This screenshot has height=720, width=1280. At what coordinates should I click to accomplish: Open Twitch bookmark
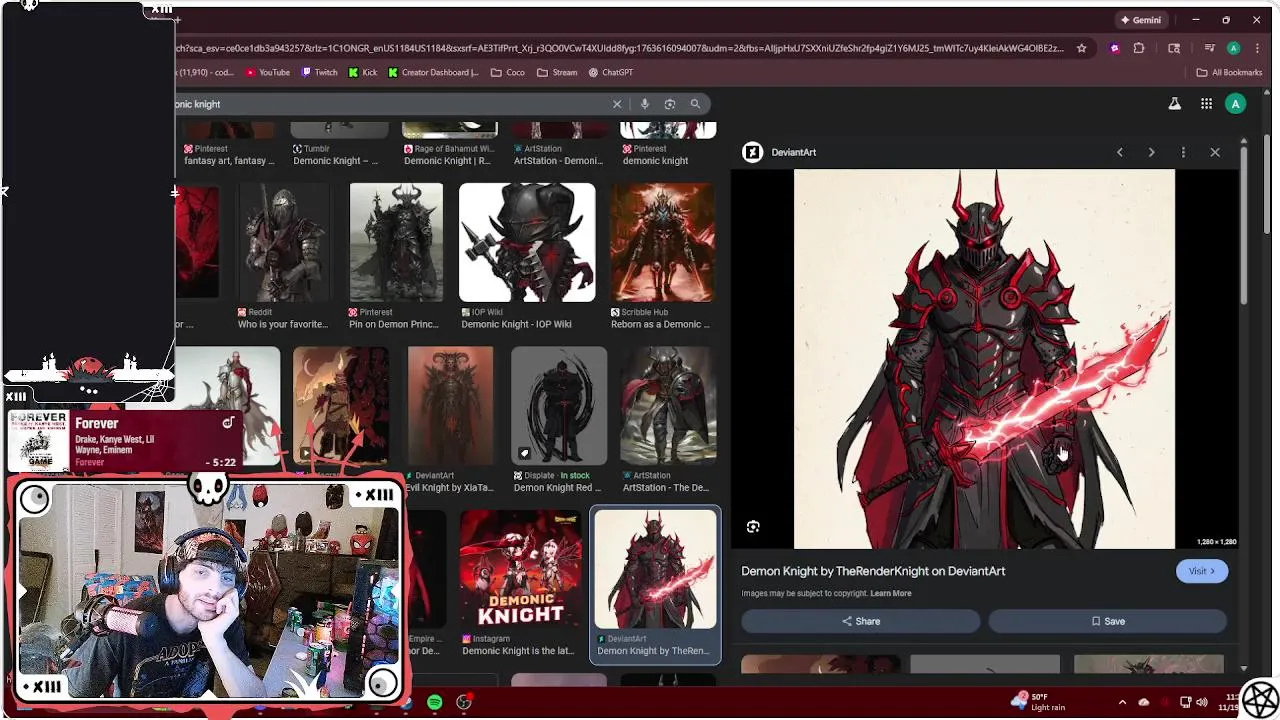click(x=320, y=72)
